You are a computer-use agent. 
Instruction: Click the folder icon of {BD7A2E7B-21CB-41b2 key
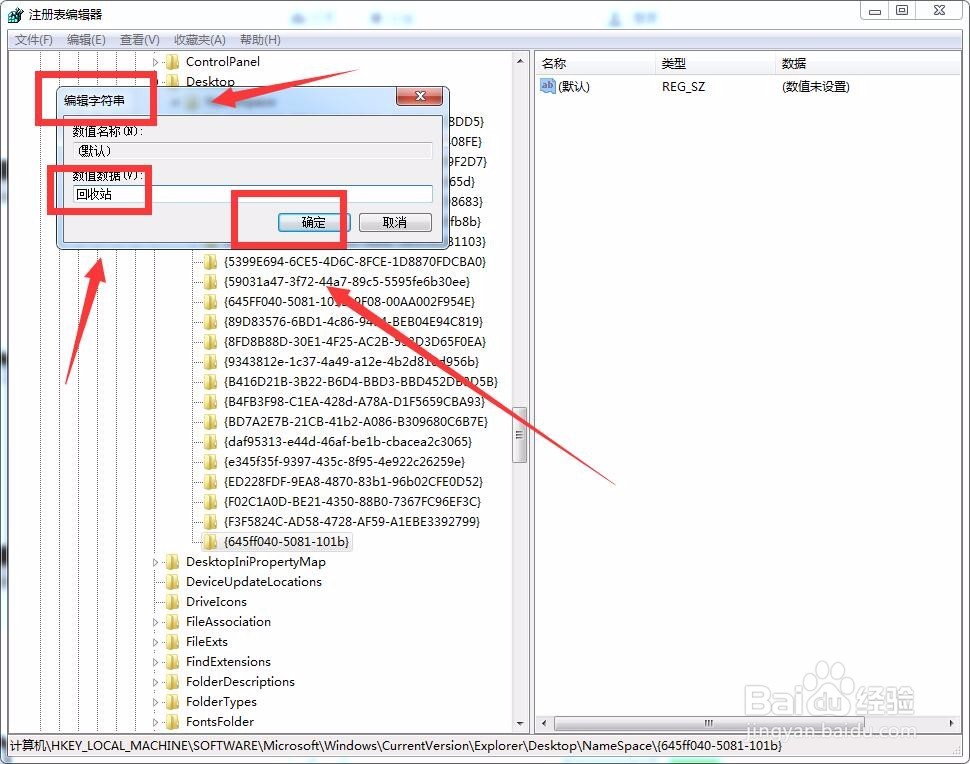211,422
